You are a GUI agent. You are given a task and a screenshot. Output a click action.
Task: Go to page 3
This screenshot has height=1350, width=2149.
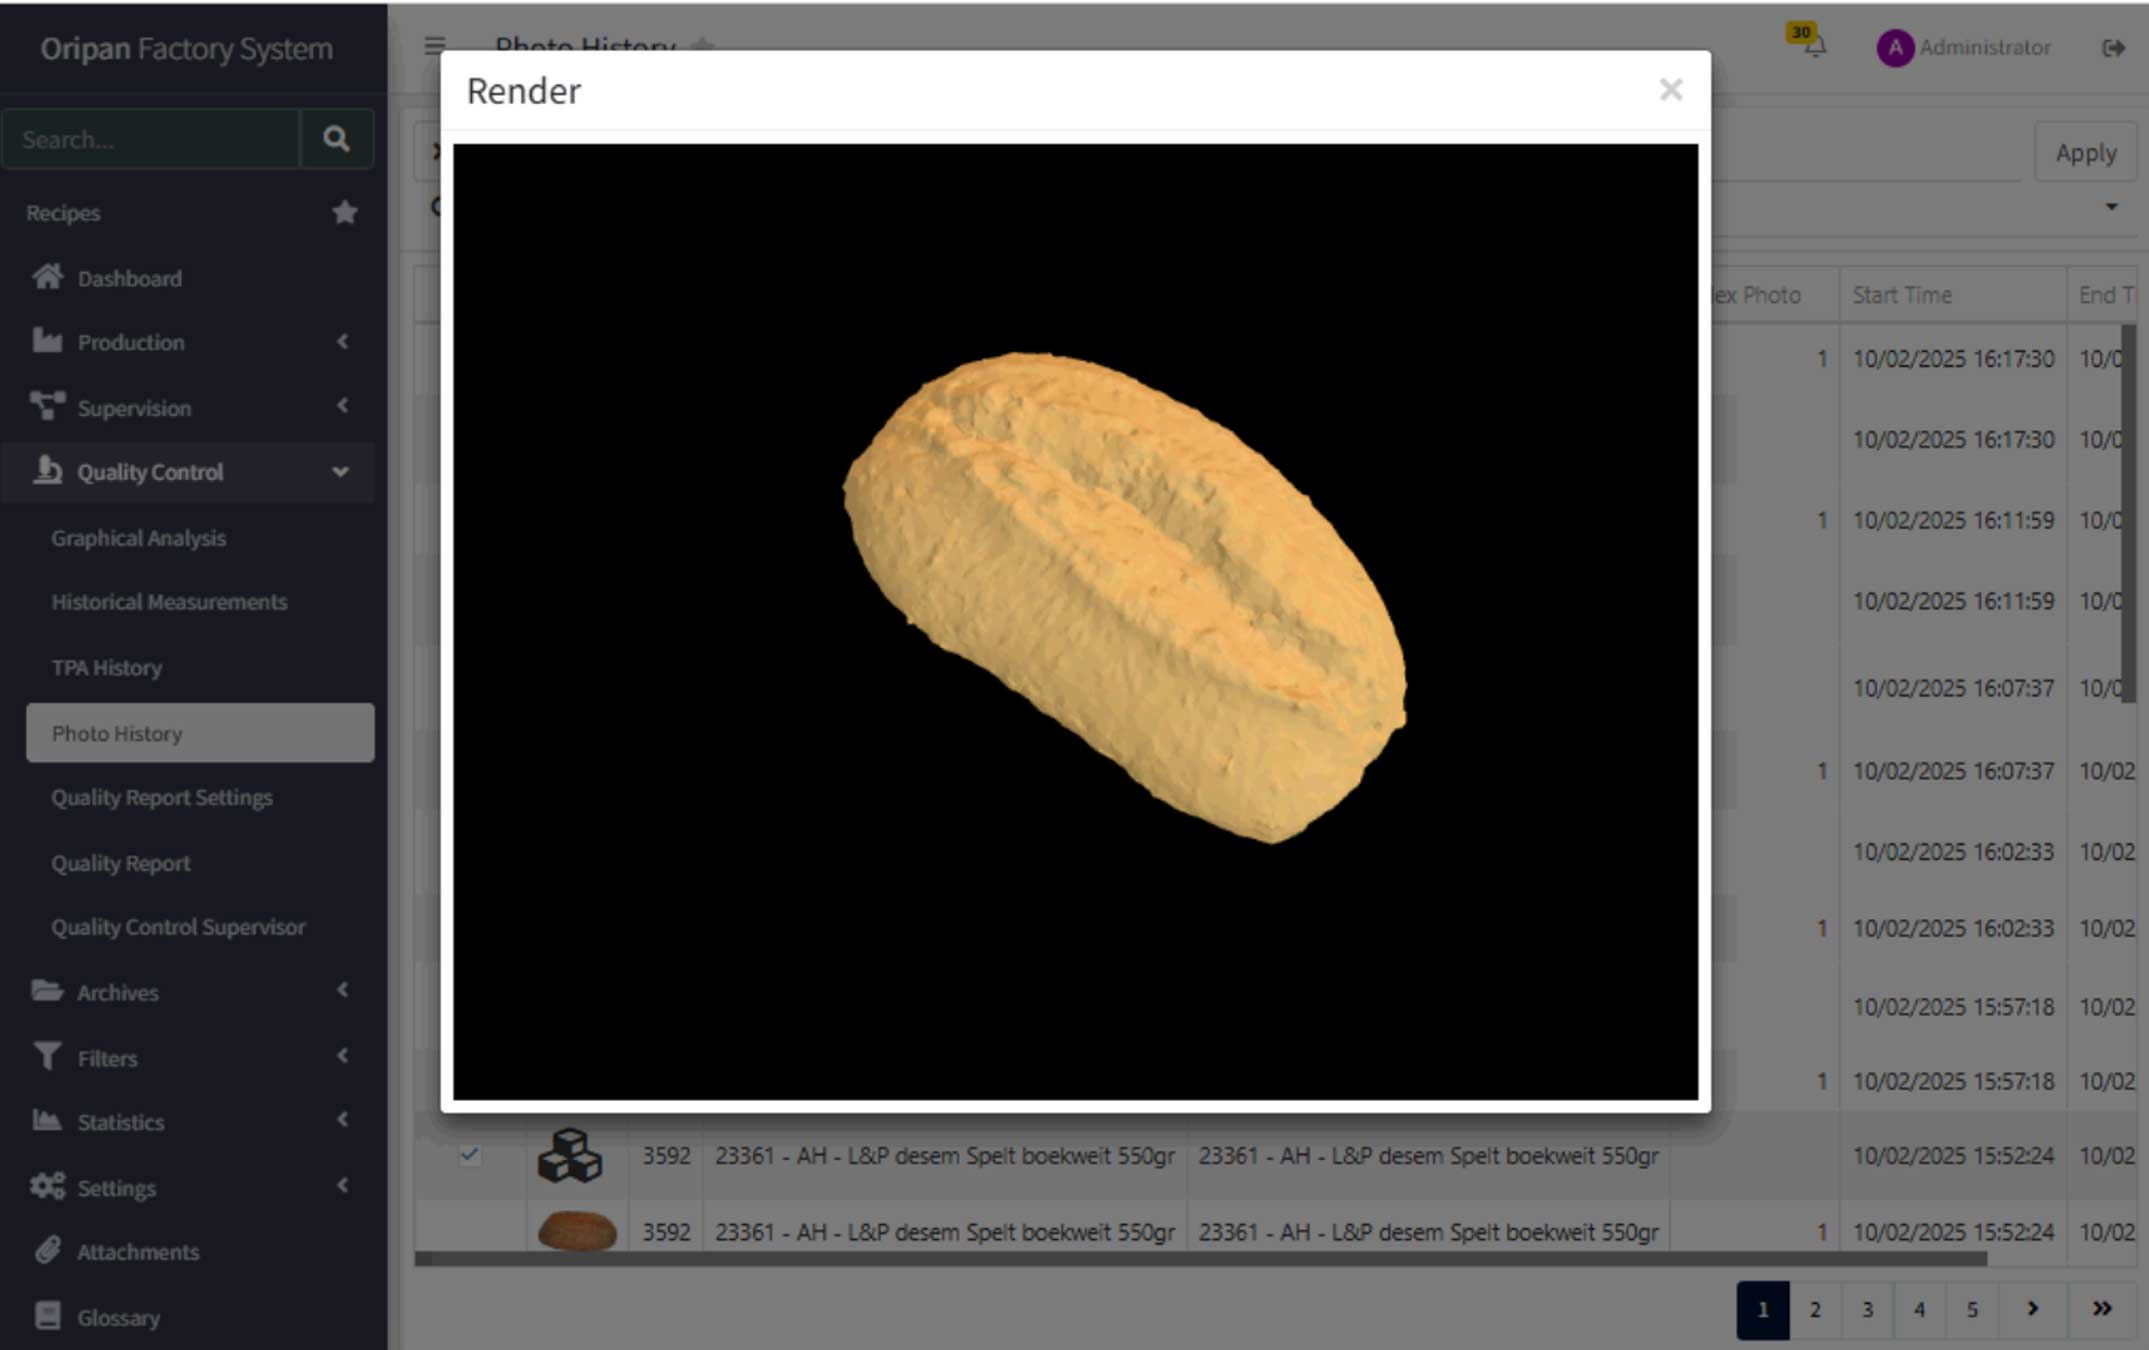(x=1867, y=1310)
